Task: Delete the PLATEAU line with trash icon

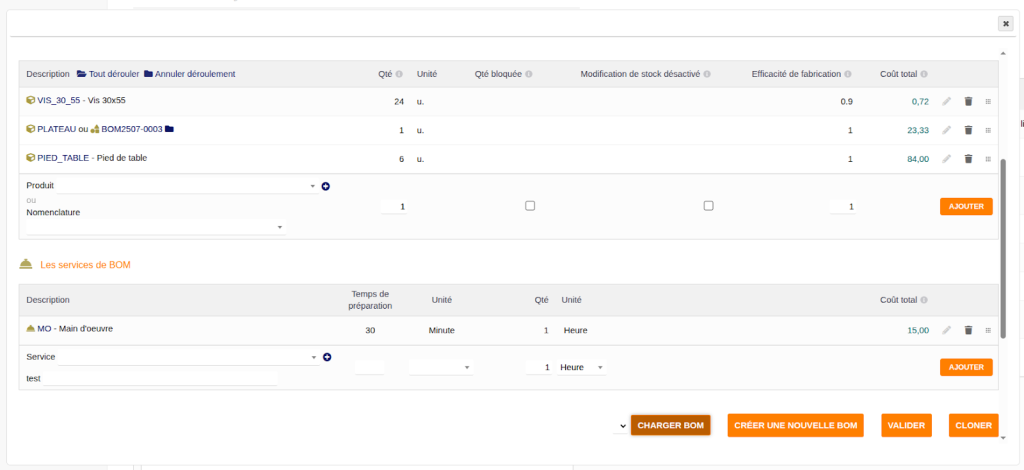Action: tap(968, 130)
